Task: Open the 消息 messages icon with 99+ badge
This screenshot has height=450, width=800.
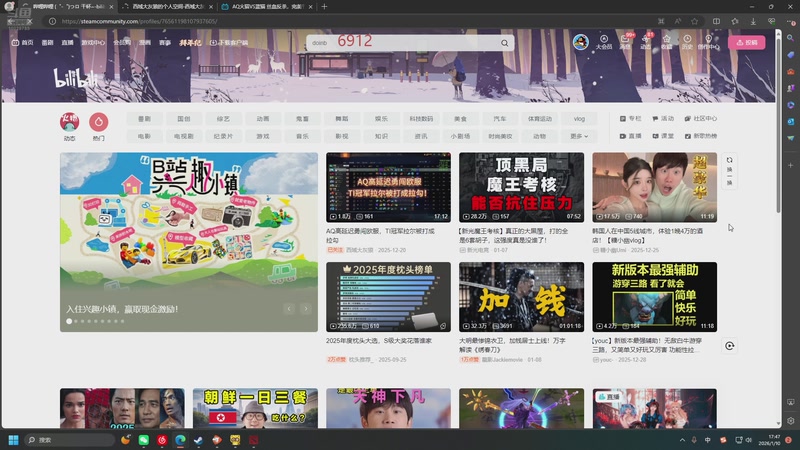Action: click(x=626, y=42)
